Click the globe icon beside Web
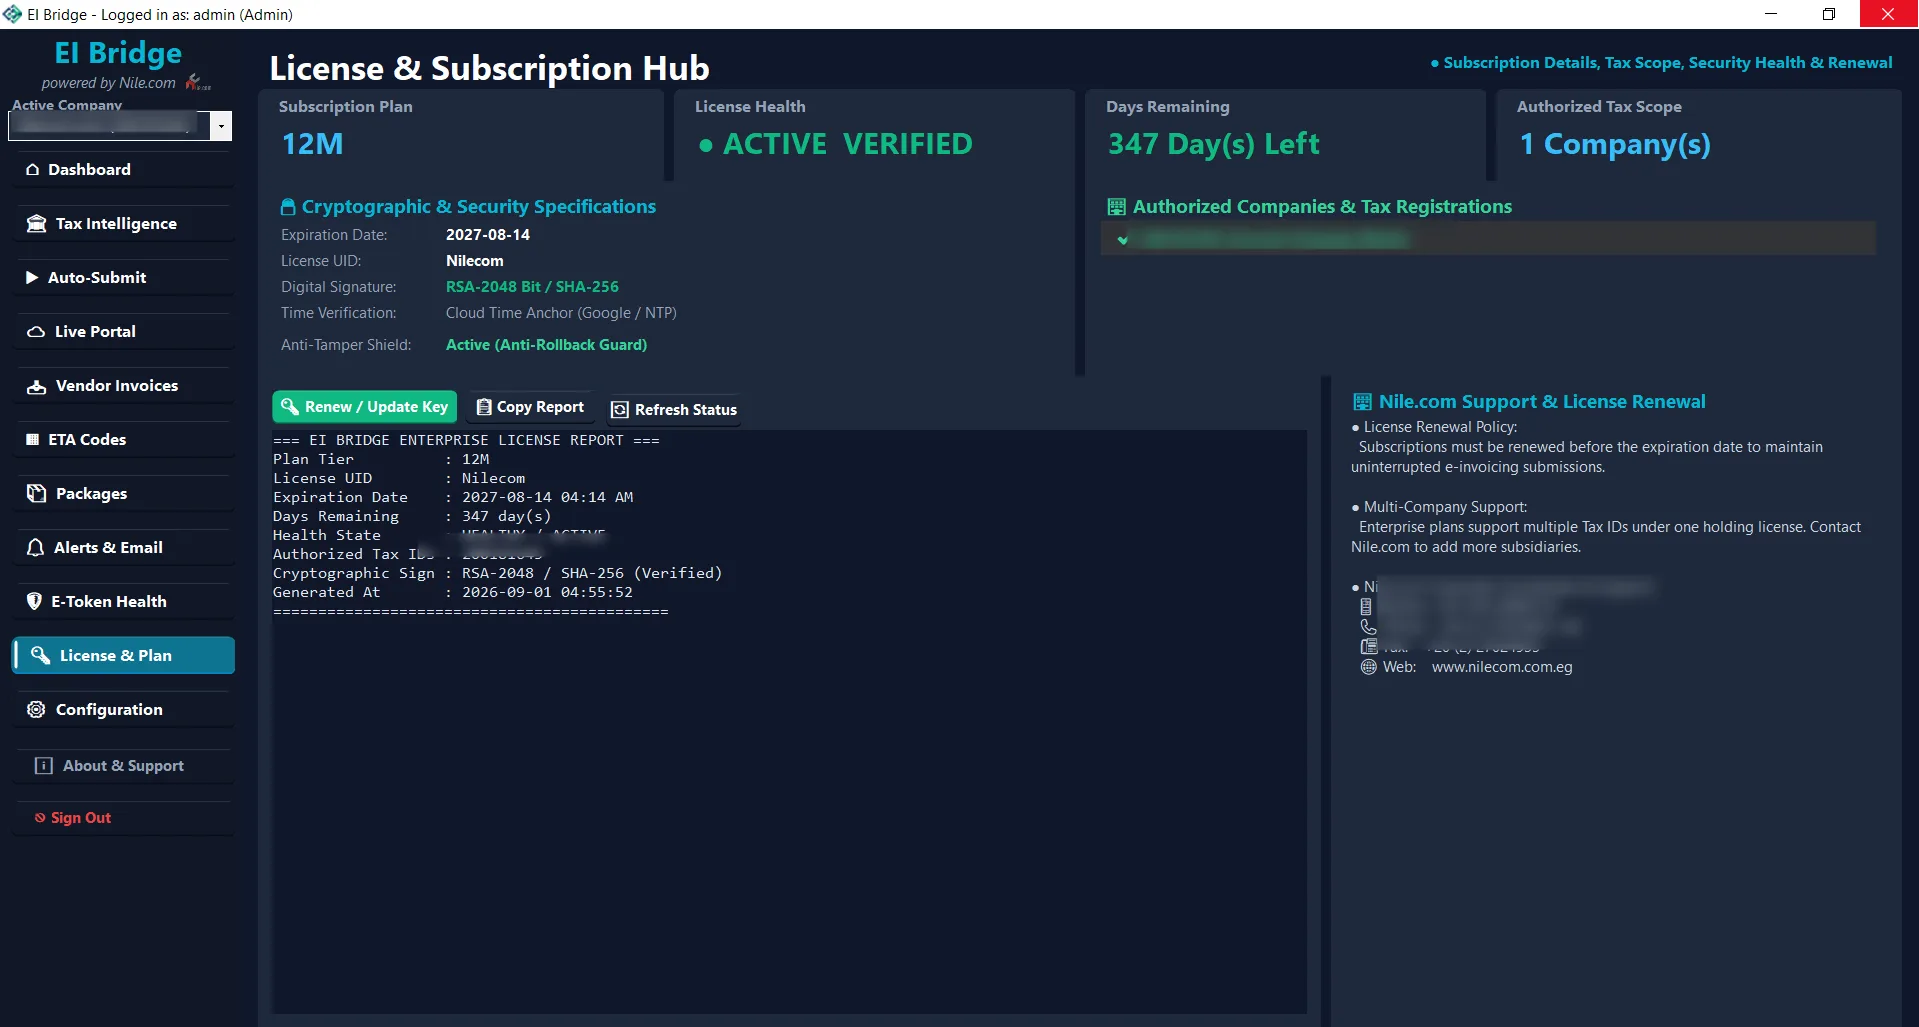 (1369, 667)
